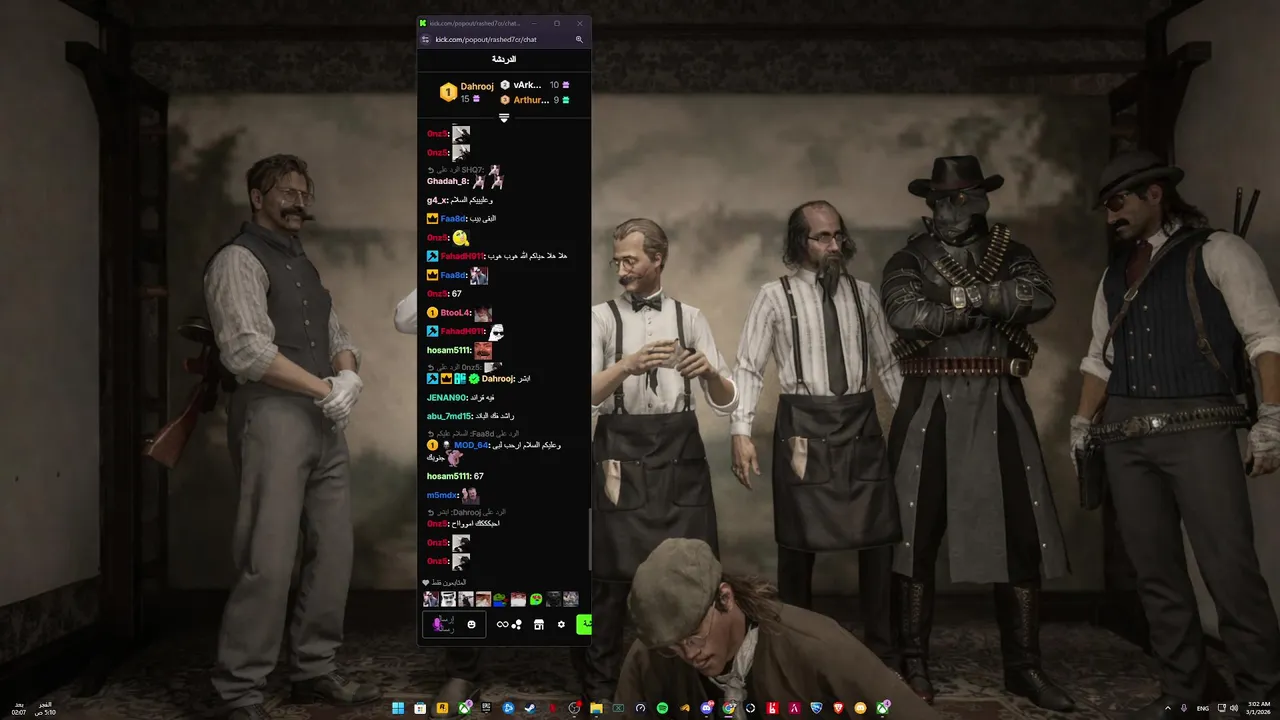1280x720 pixels.
Task: Open Arthur... entry in the leaderboard
Action: (x=531, y=100)
